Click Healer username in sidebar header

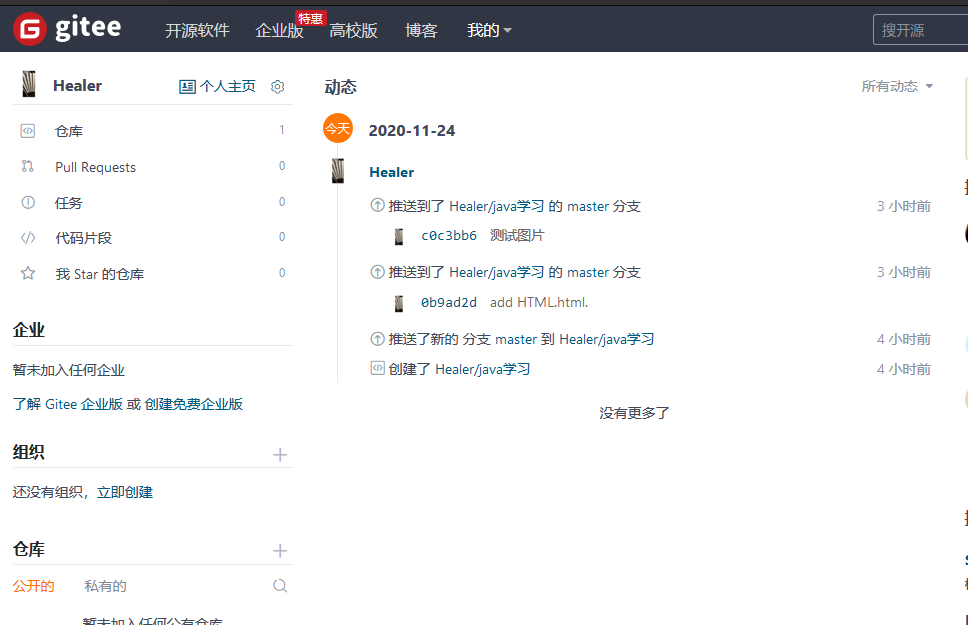click(77, 86)
